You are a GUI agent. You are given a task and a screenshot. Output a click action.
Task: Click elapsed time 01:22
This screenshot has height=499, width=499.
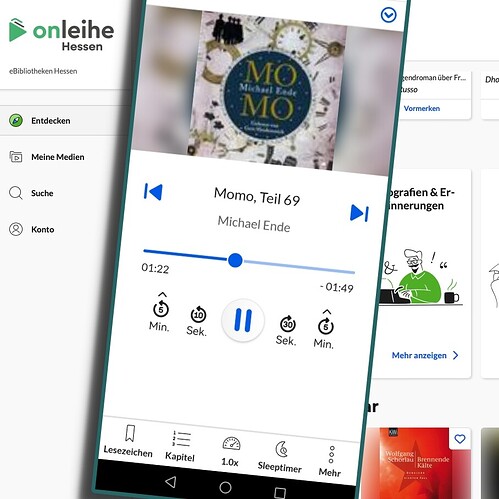tap(155, 268)
